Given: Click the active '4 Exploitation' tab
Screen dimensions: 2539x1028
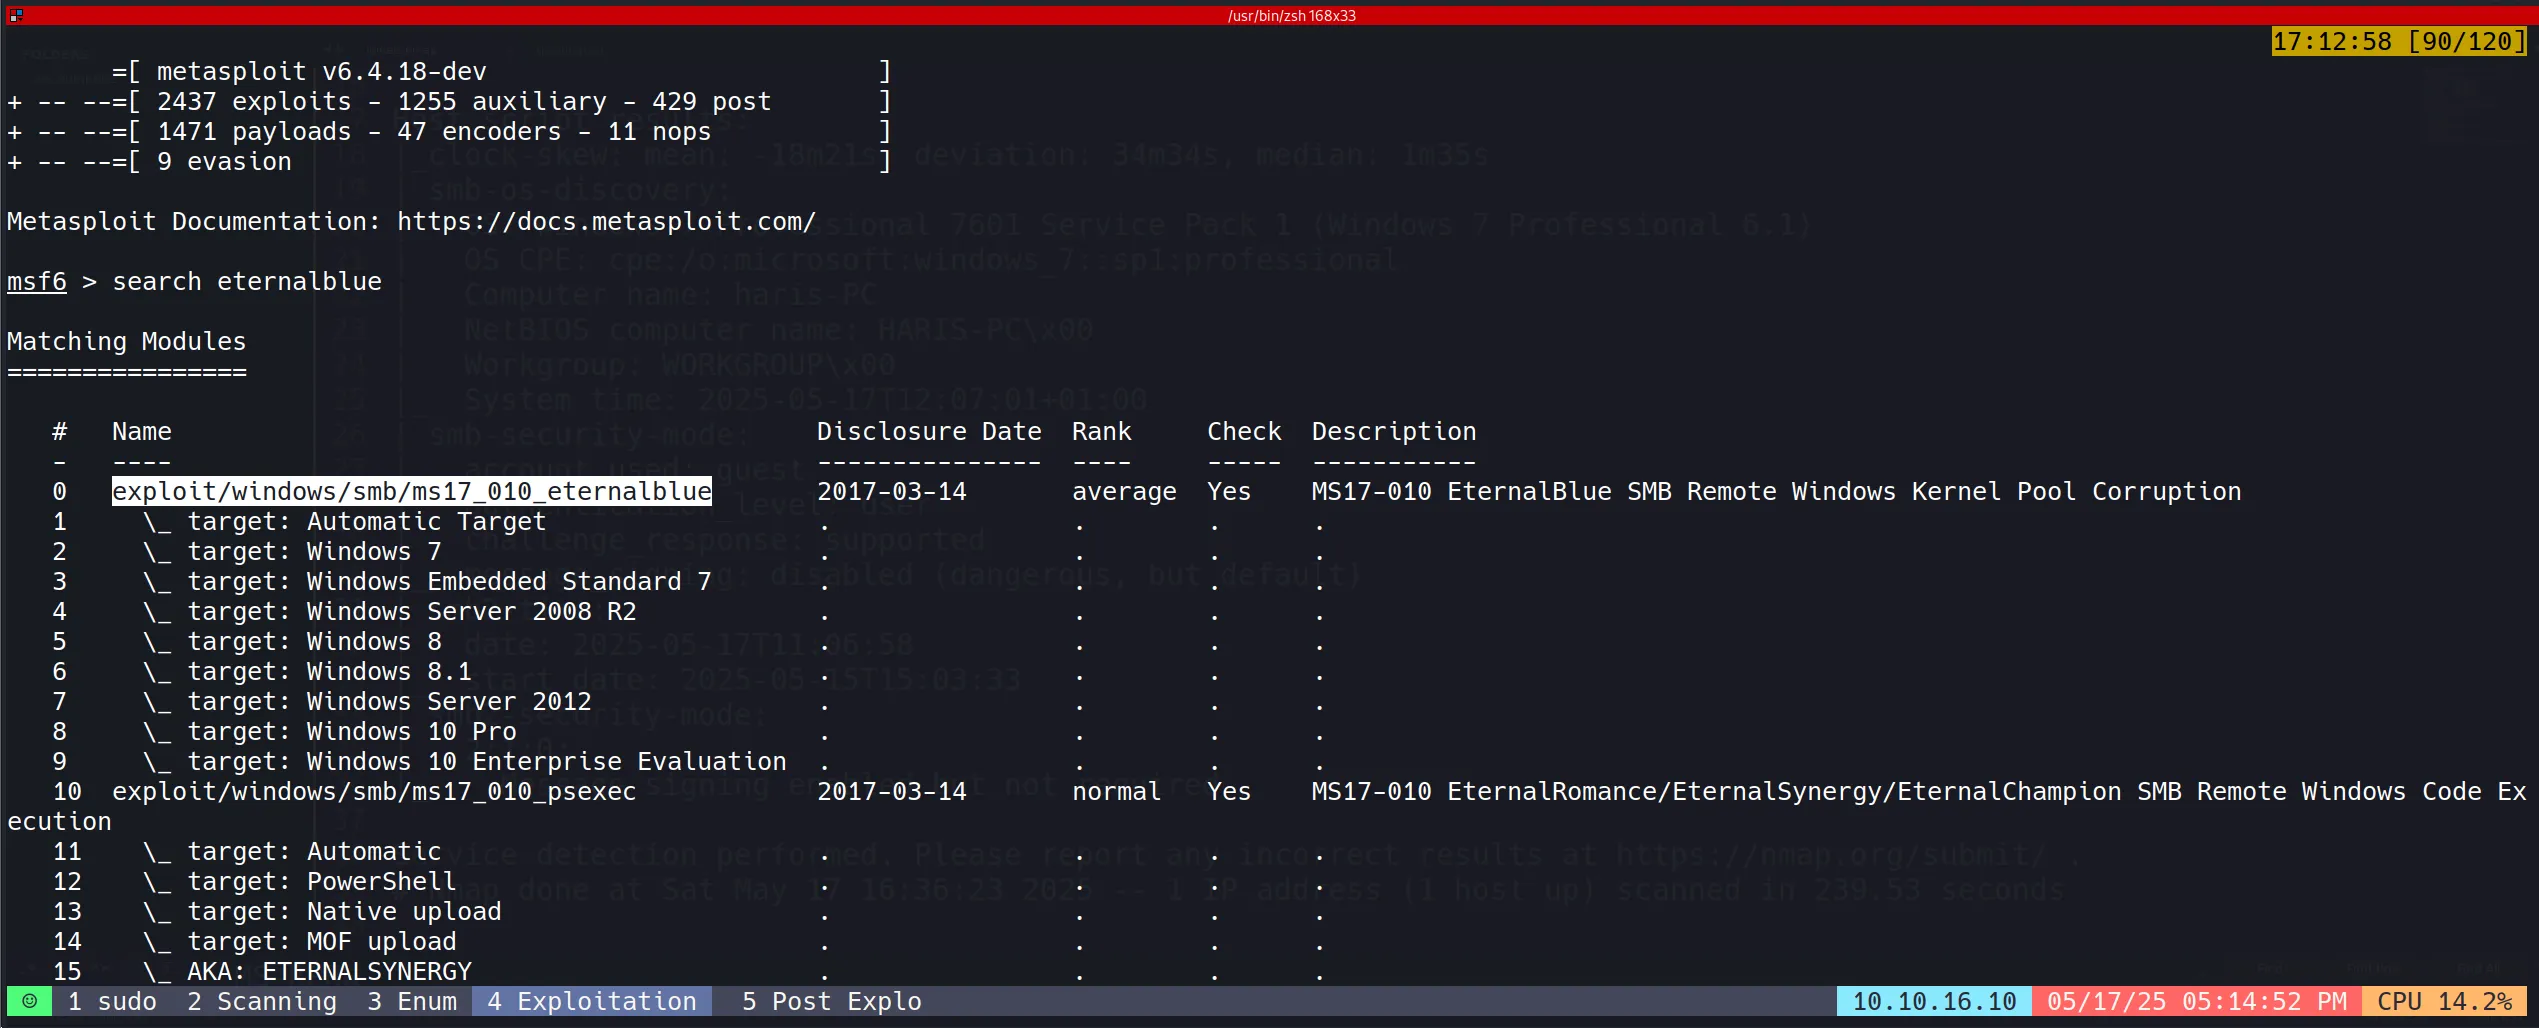Looking at the screenshot, I should [x=592, y=1001].
